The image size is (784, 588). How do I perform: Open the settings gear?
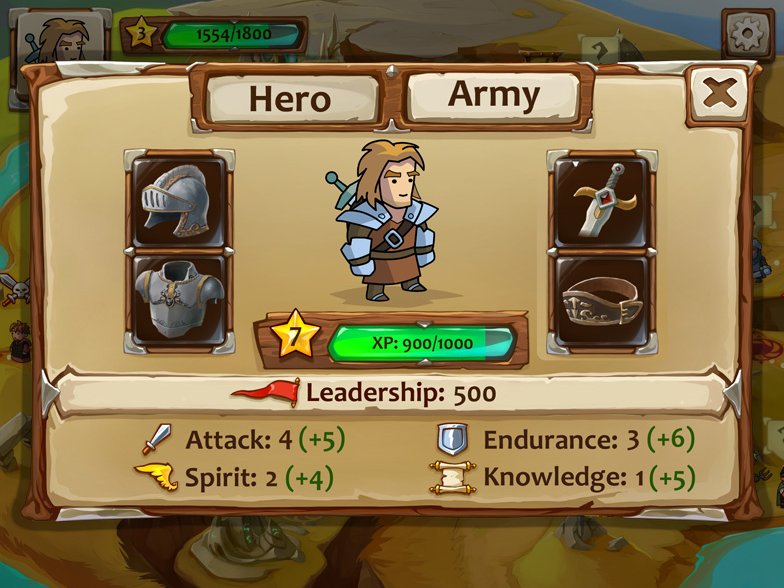point(747,34)
